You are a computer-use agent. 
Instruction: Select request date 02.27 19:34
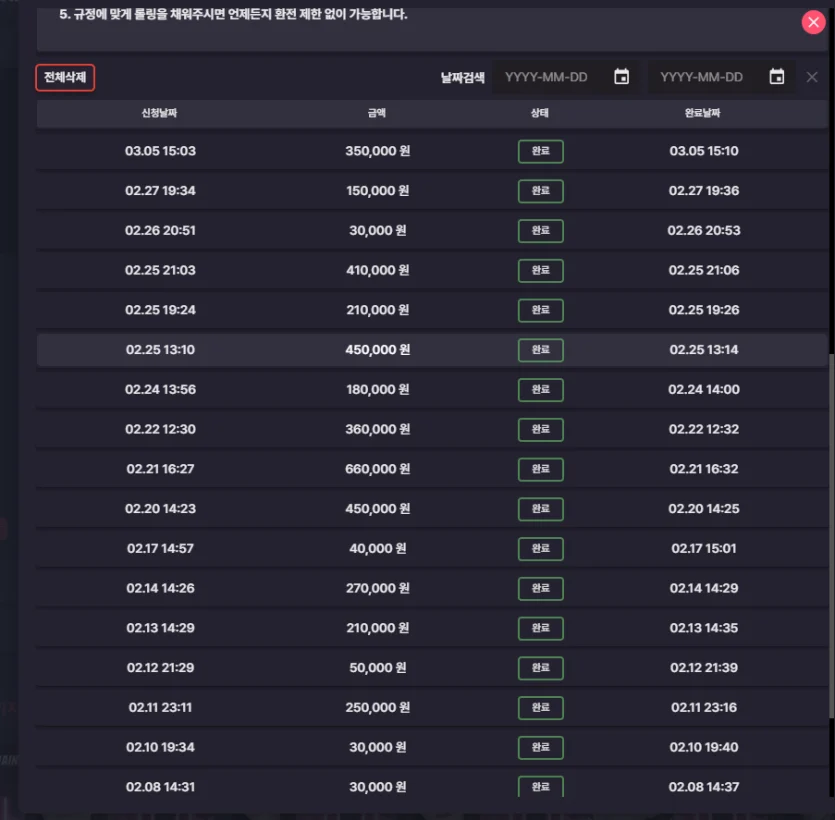pyautogui.click(x=160, y=191)
